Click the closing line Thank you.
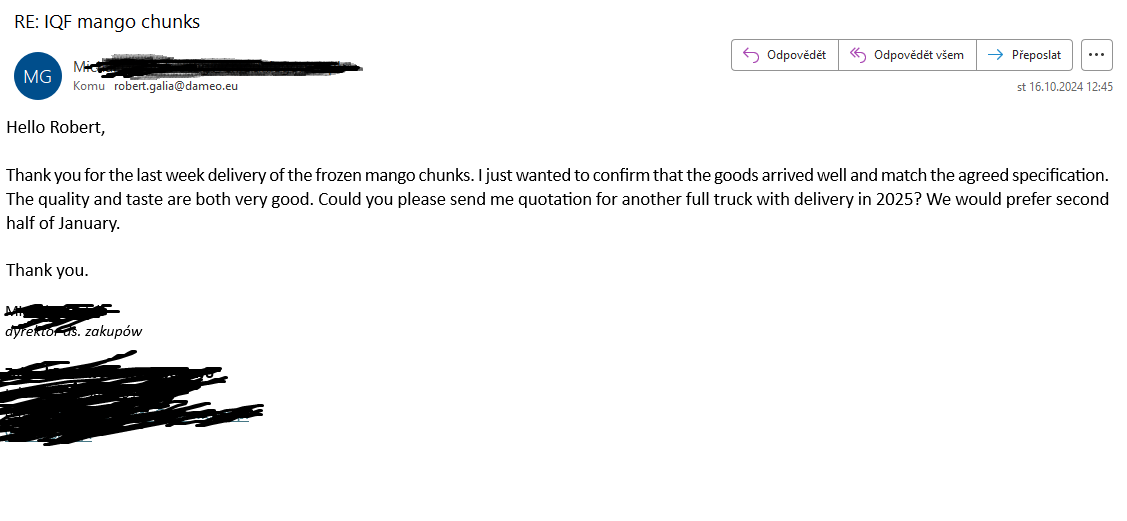This screenshot has height=521, width=1127. click(x=47, y=271)
